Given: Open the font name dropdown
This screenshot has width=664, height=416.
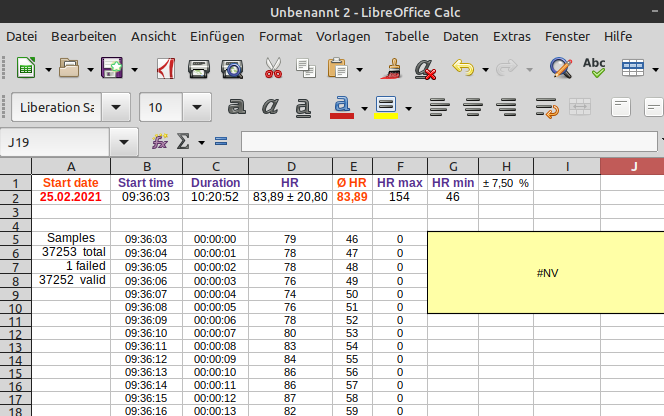Looking at the screenshot, I should (116, 107).
